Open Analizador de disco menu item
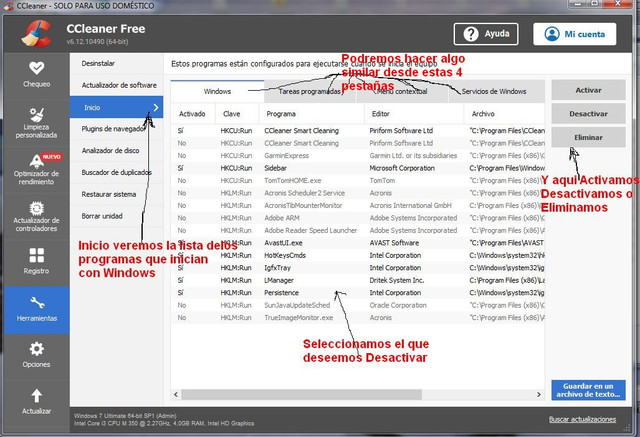This screenshot has height=437, width=640. tap(116, 151)
